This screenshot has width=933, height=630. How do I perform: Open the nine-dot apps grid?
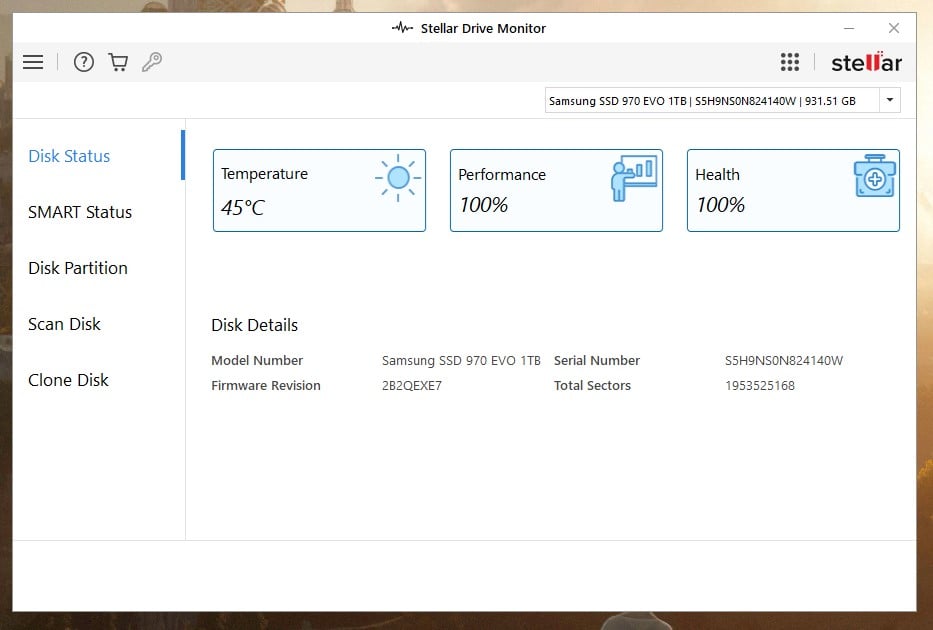[790, 62]
